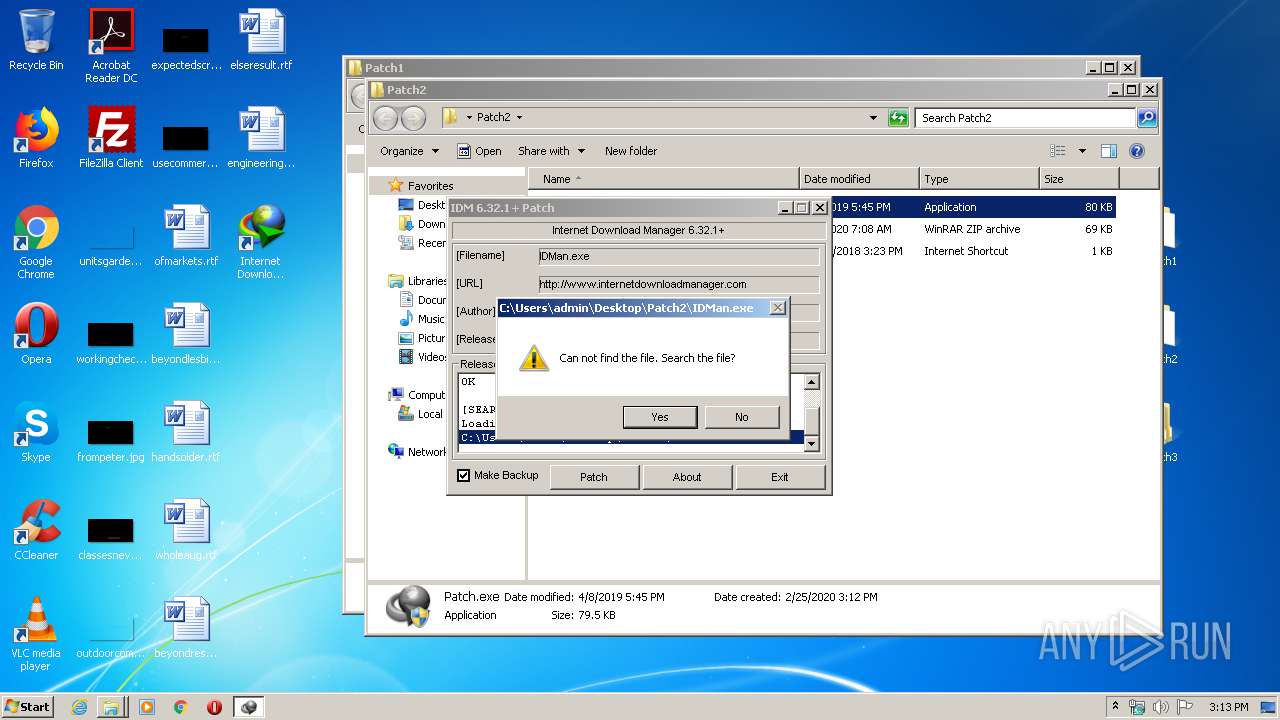Expand the change view dropdown arrow
This screenshot has height=720, width=1280.
tap(1082, 151)
